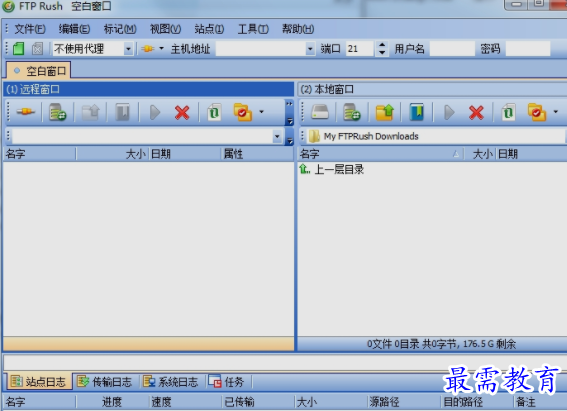This screenshot has height=411, width=567.
Task: Click local pane transfer play icon
Action: tap(449, 112)
